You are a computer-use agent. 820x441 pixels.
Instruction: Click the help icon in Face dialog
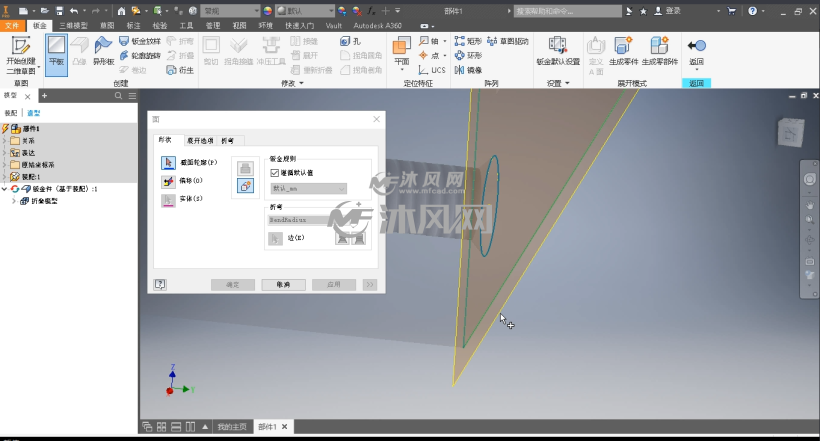(160, 284)
